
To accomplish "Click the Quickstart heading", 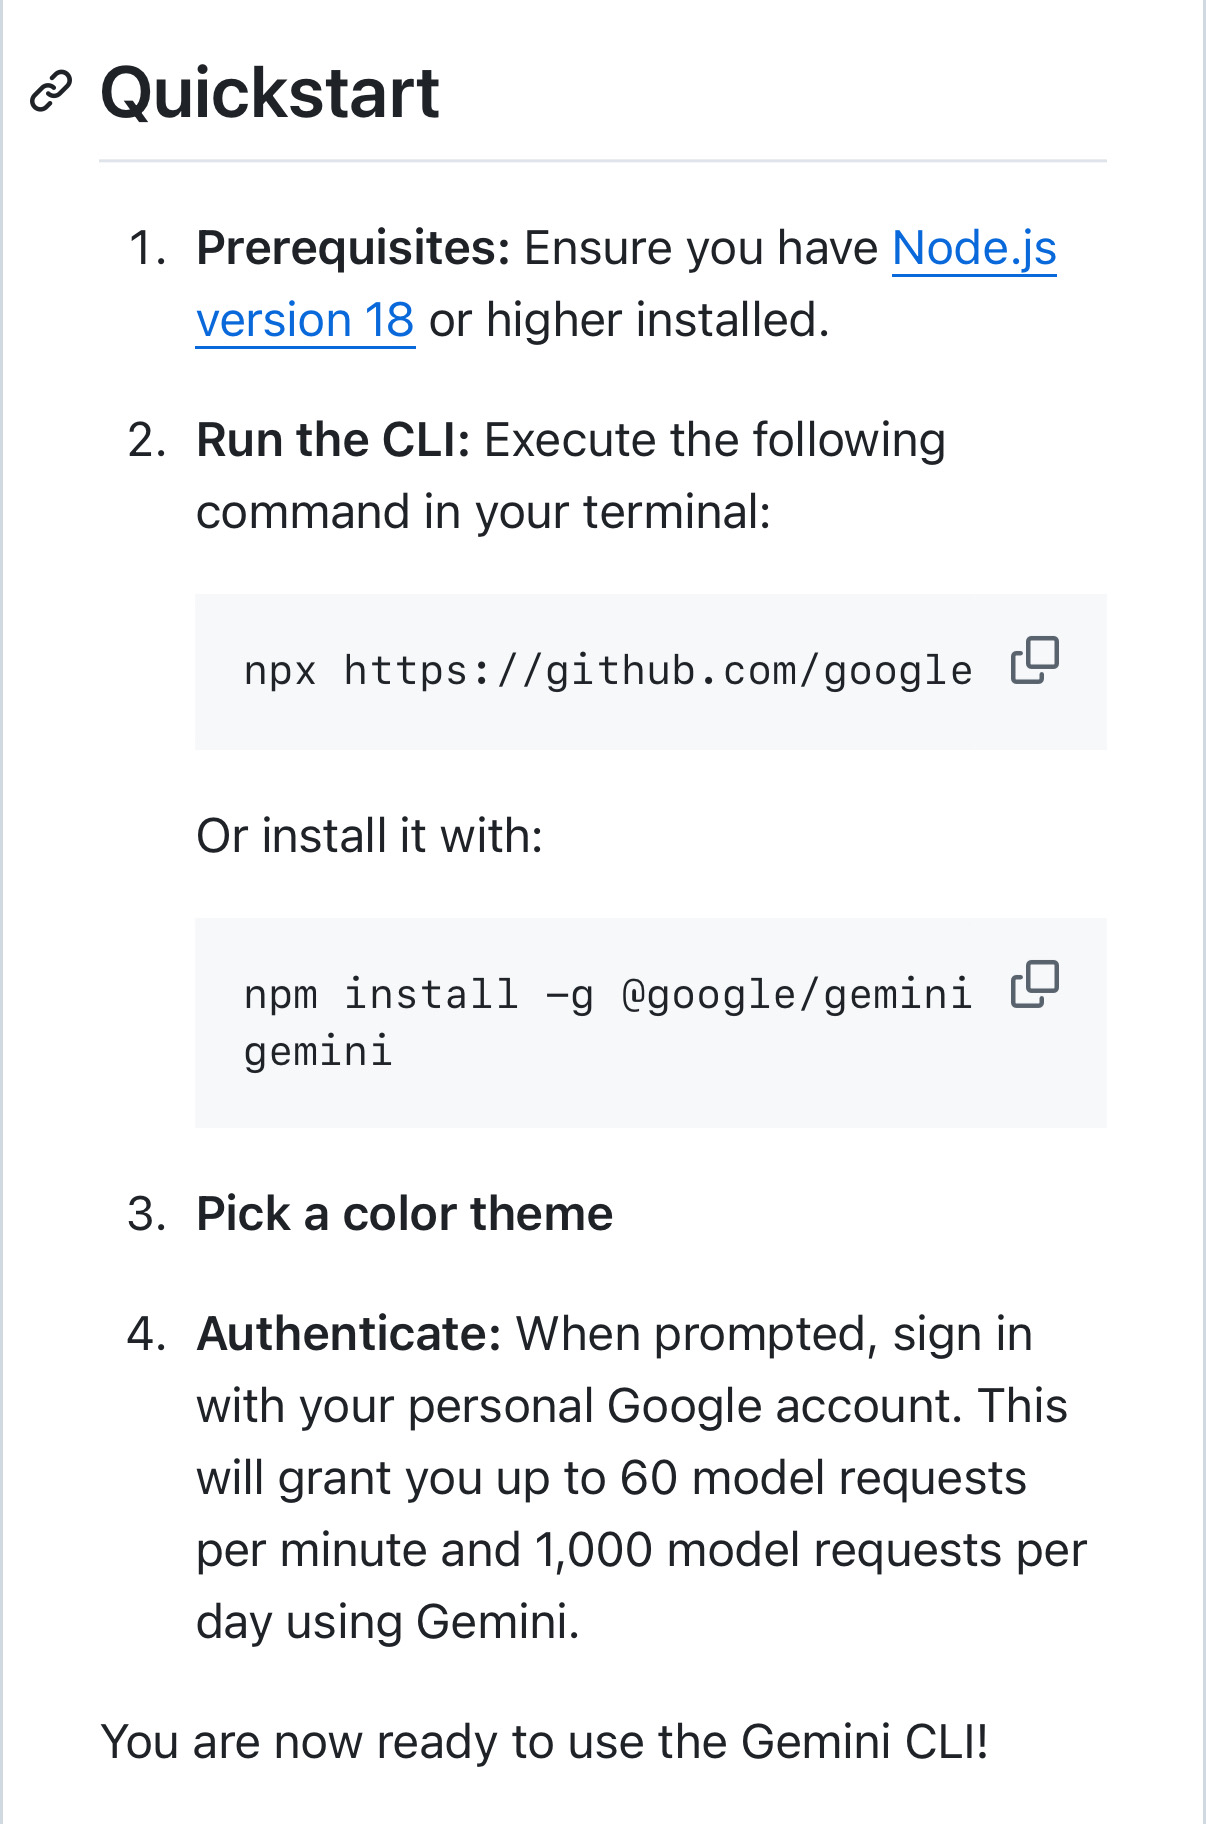I will [x=270, y=93].
